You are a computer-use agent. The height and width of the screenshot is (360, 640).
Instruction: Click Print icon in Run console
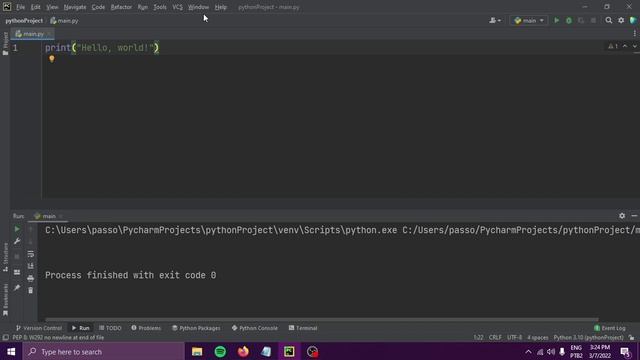click(31, 278)
